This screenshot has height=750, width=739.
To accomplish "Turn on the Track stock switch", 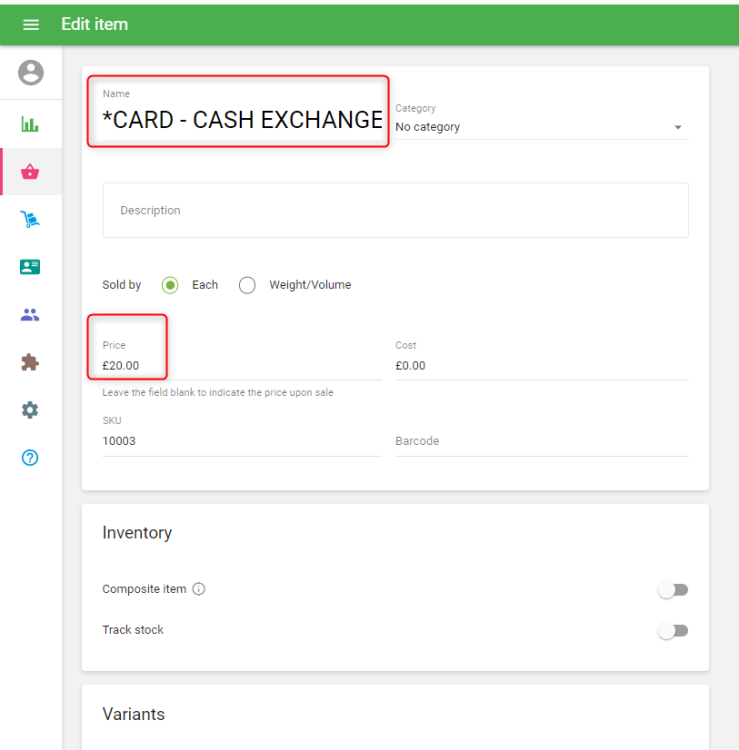I will [673, 631].
